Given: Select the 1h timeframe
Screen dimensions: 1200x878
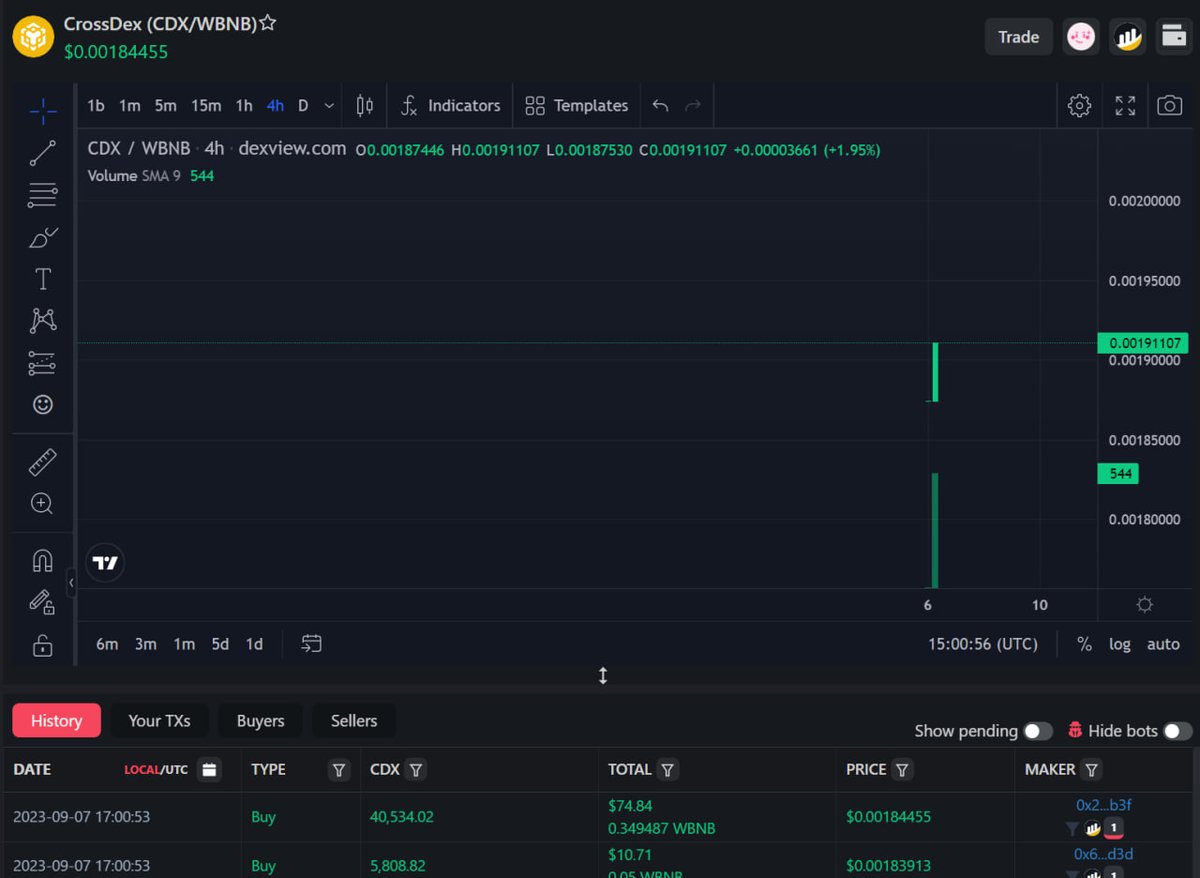Looking at the screenshot, I should [244, 105].
